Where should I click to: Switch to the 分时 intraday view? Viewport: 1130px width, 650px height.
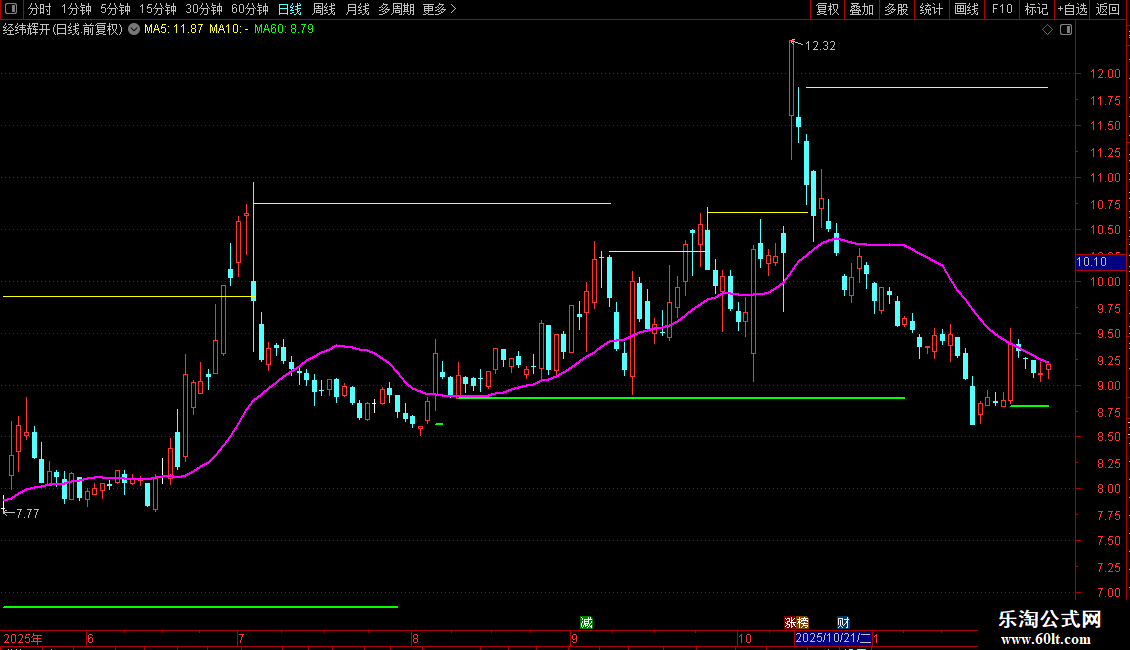pos(40,9)
